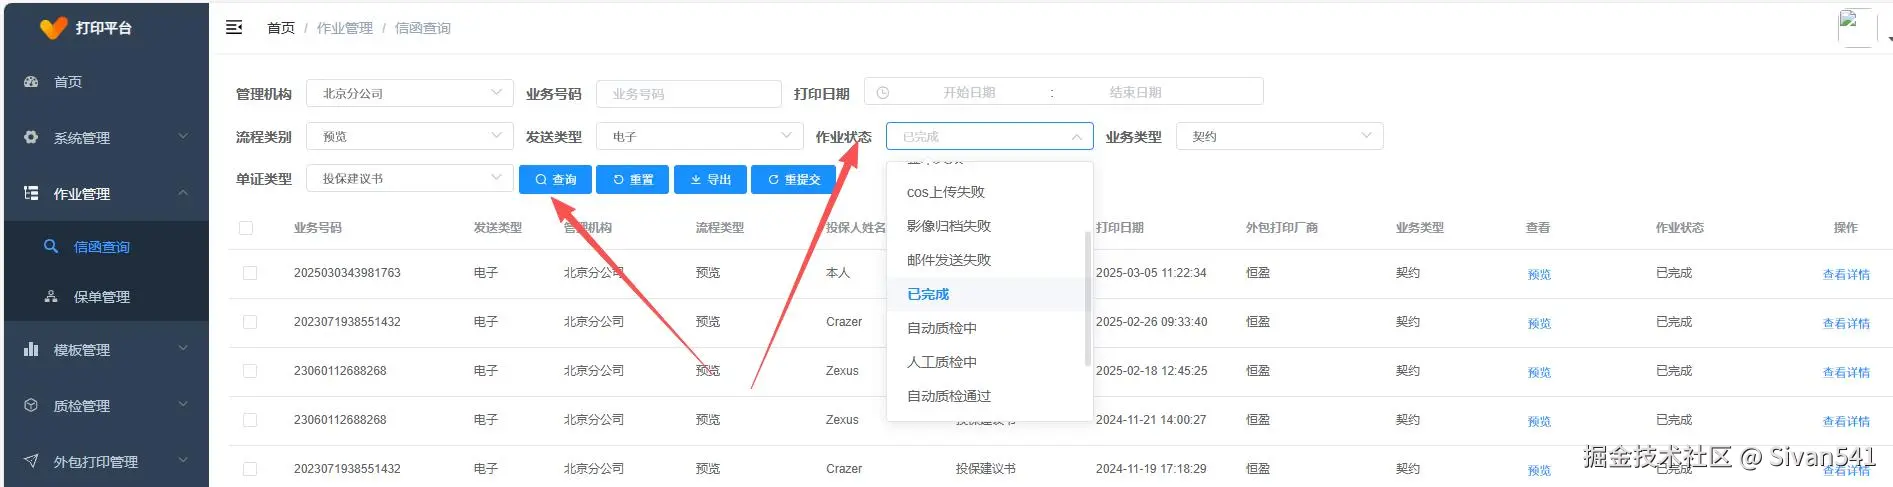Click the magnifier icon beside 信函查询

(51, 246)
